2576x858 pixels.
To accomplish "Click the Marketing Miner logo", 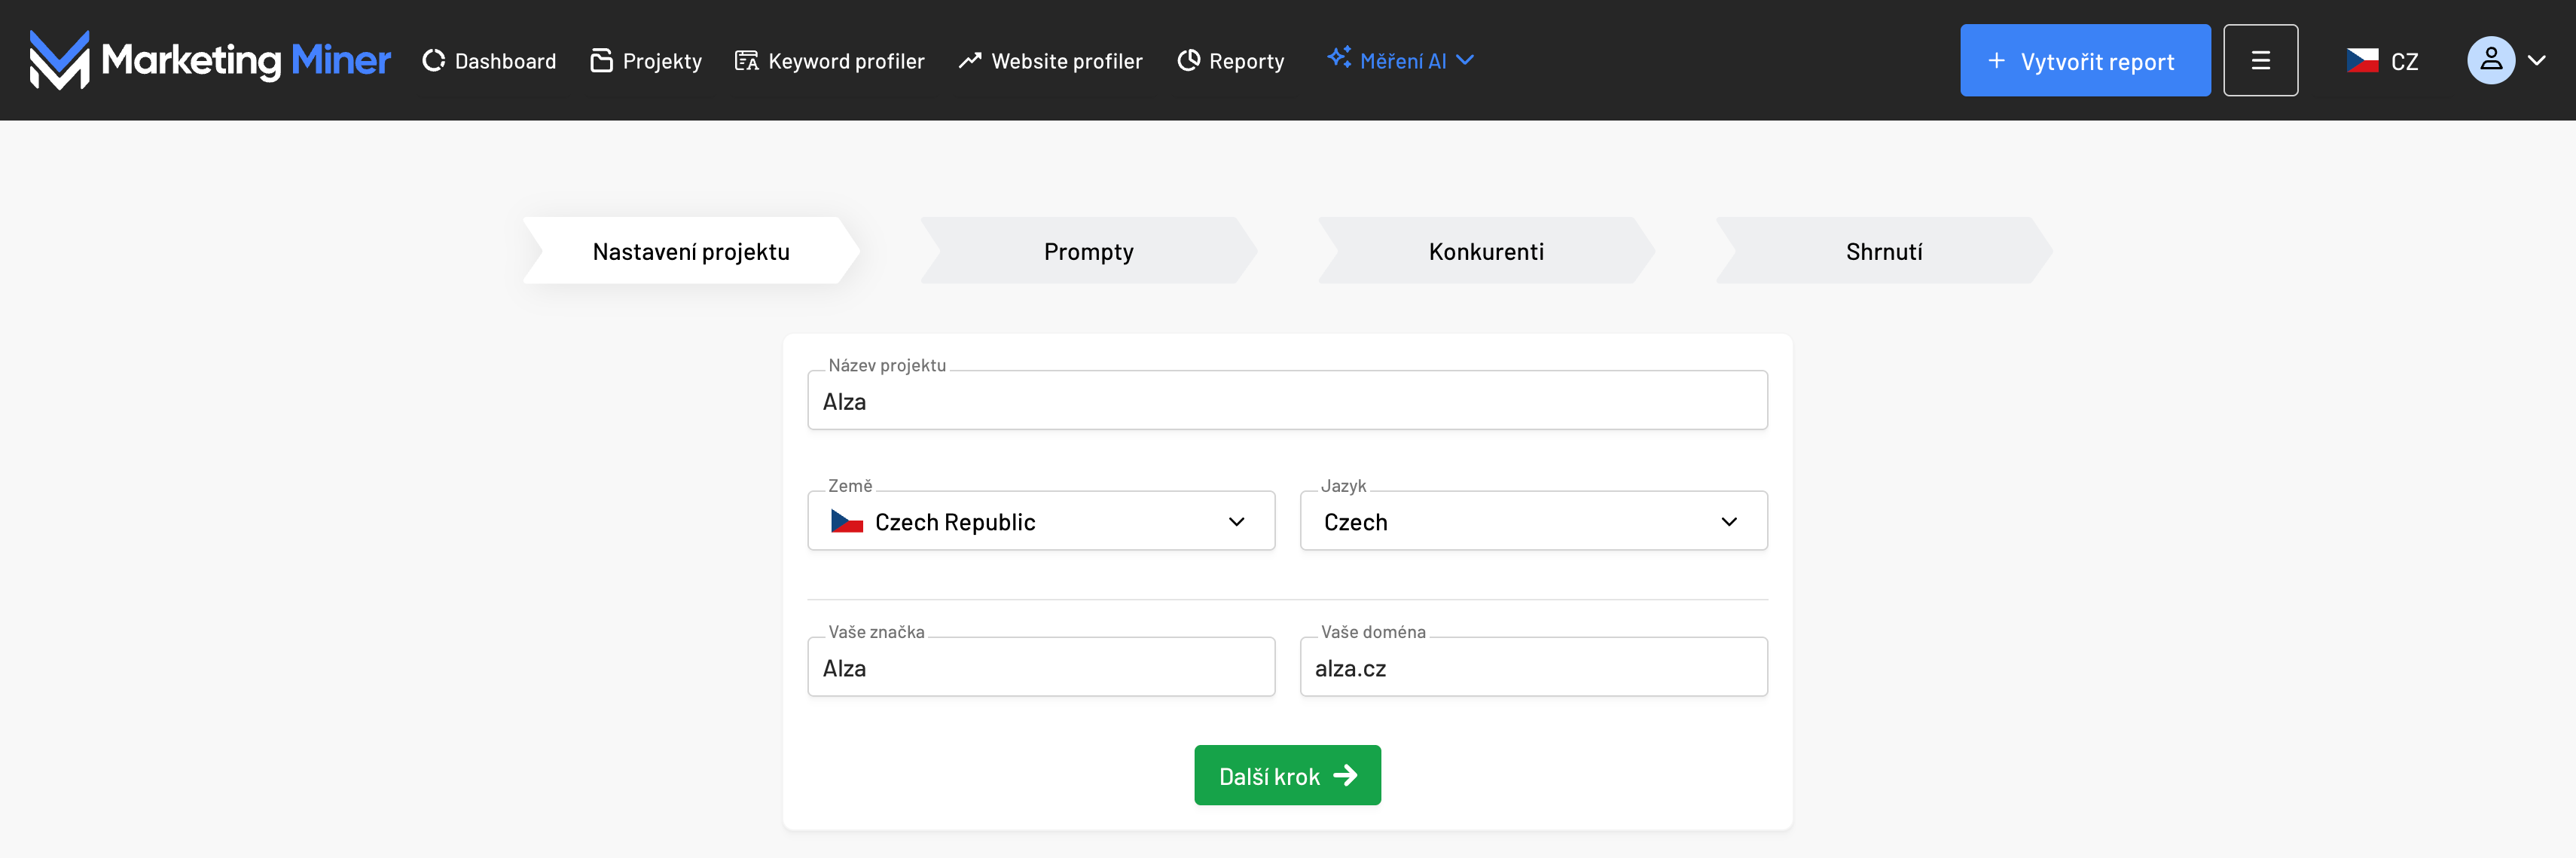I will 210,60.
